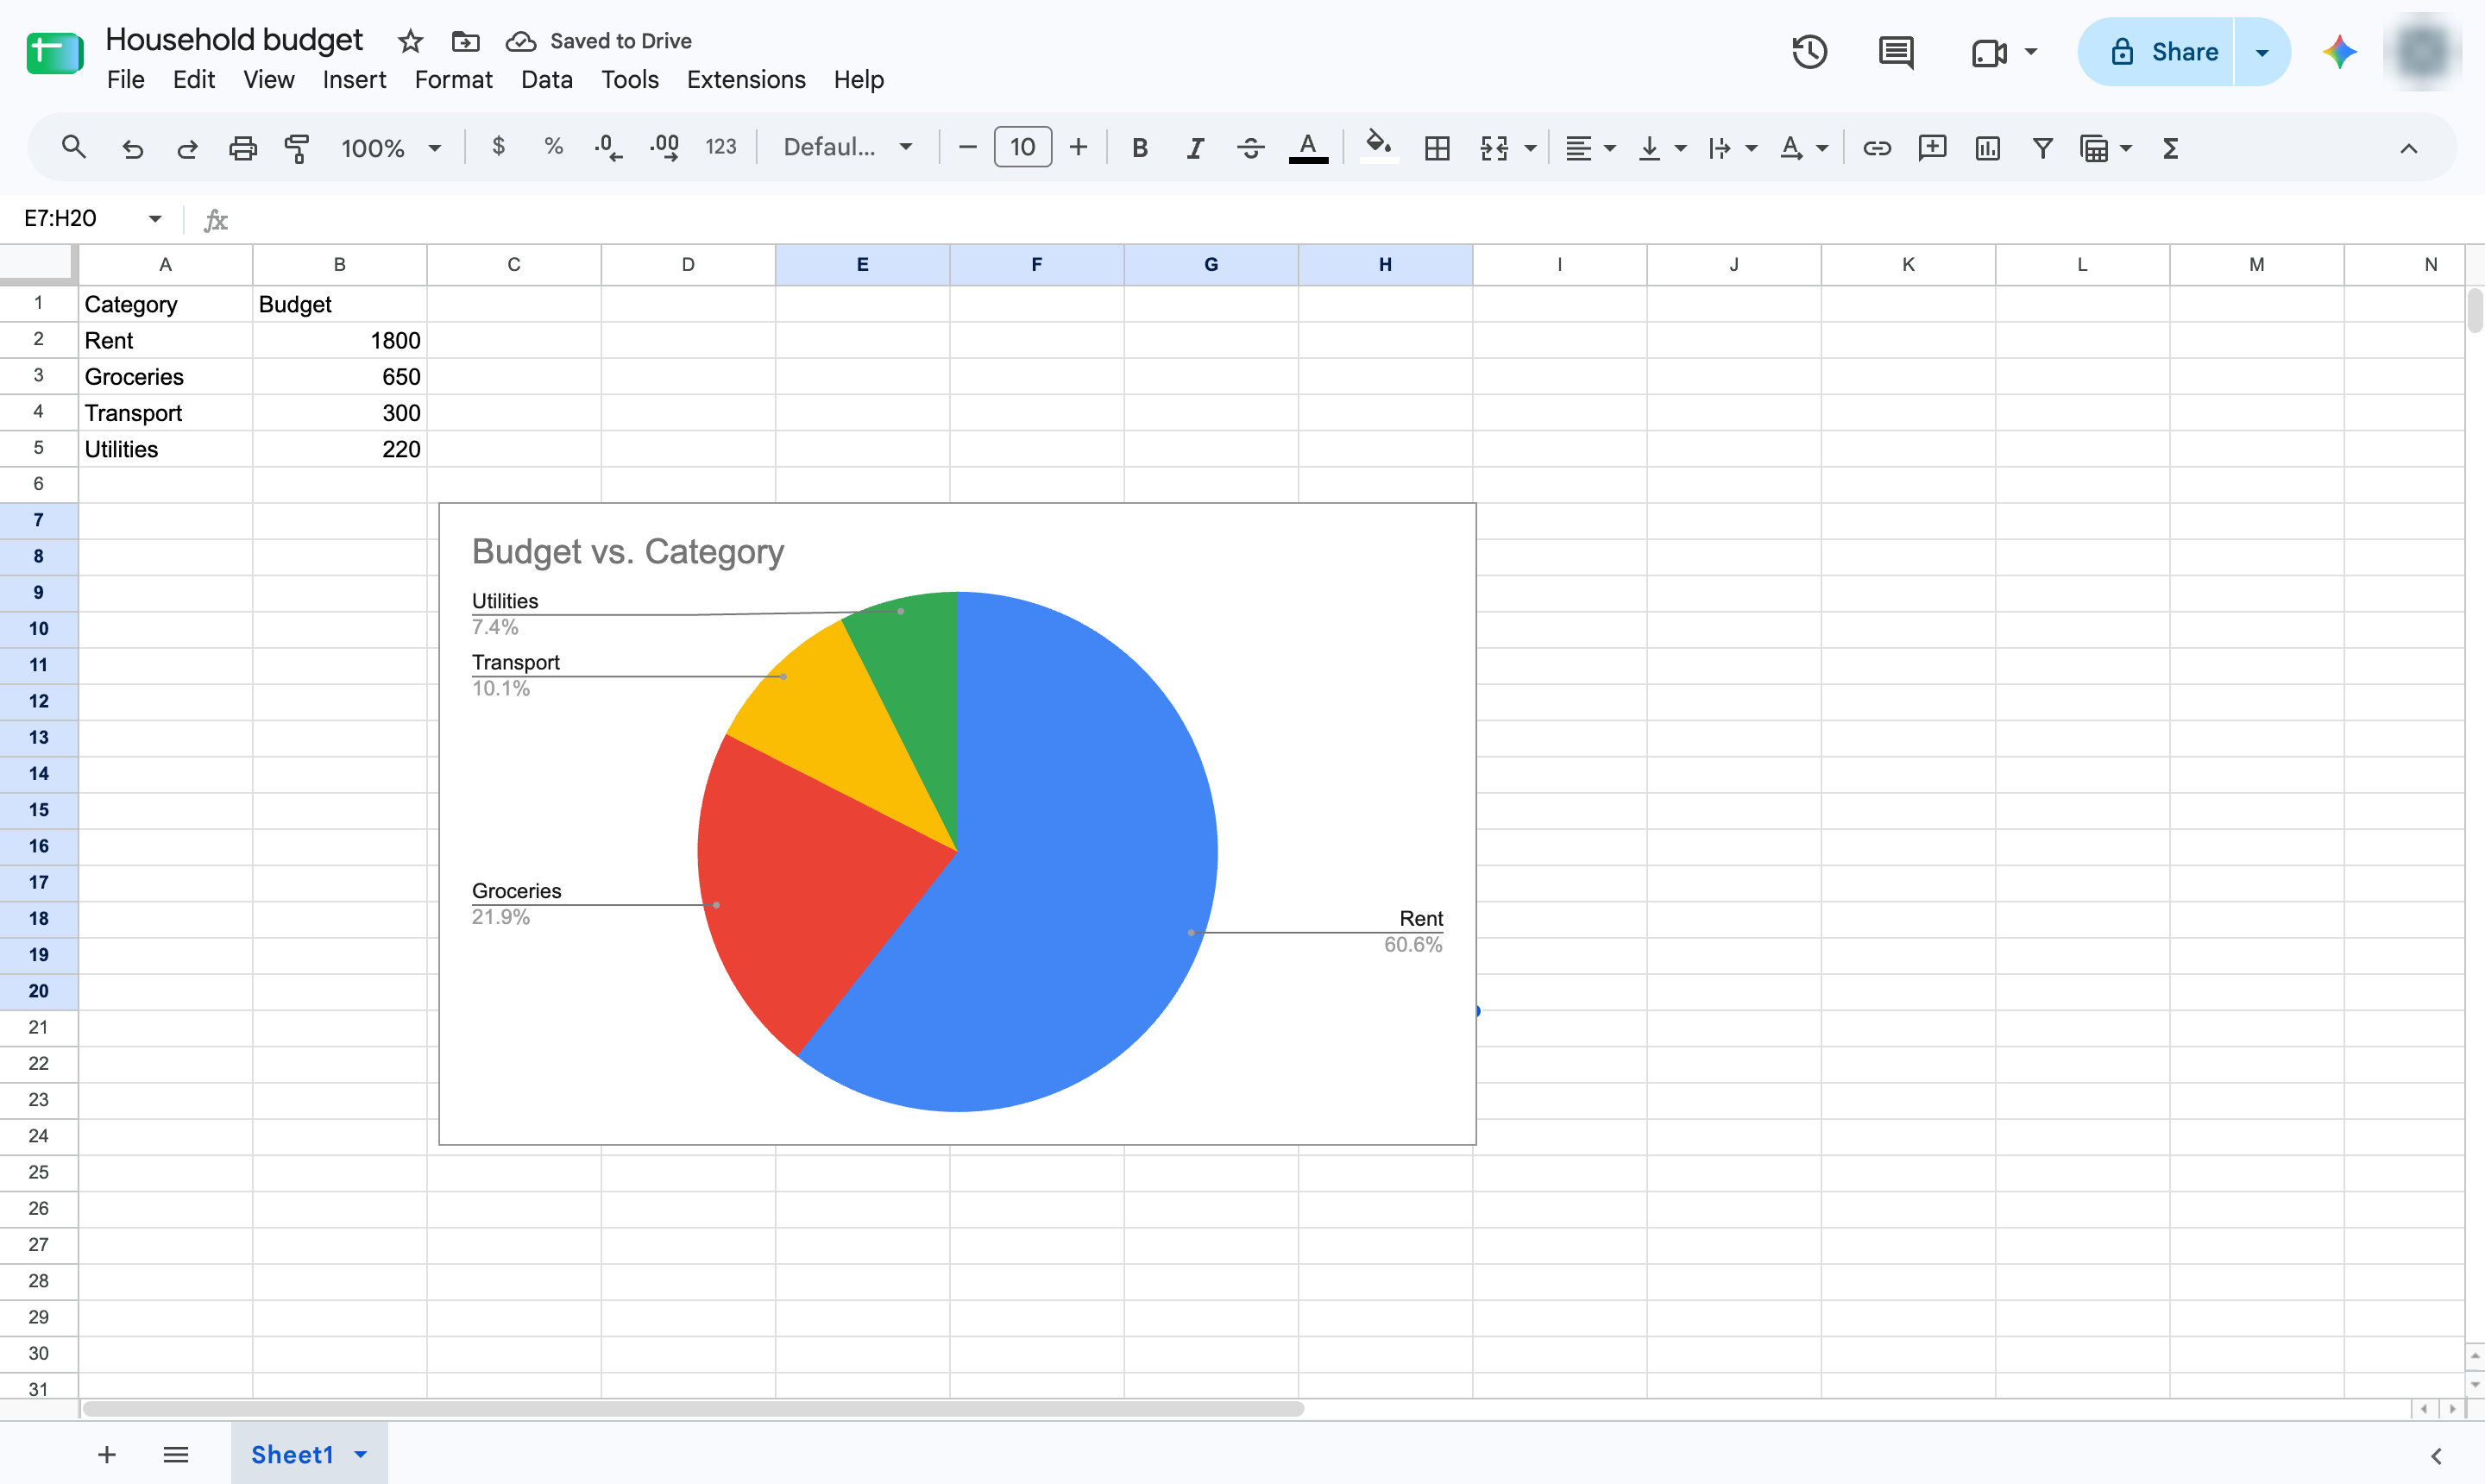This screenshot has height=1484, width=2485.
Task: Open the text color picker
Action: tap(1308, 147)
